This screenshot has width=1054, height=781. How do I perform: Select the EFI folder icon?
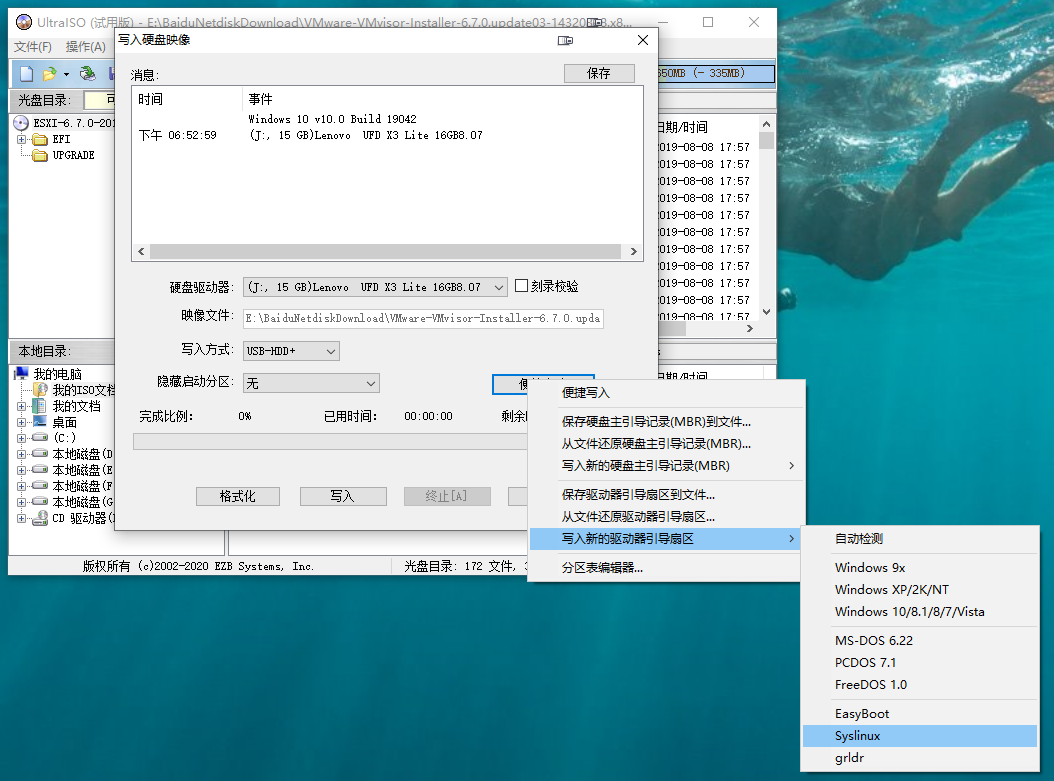click(40, 139)
